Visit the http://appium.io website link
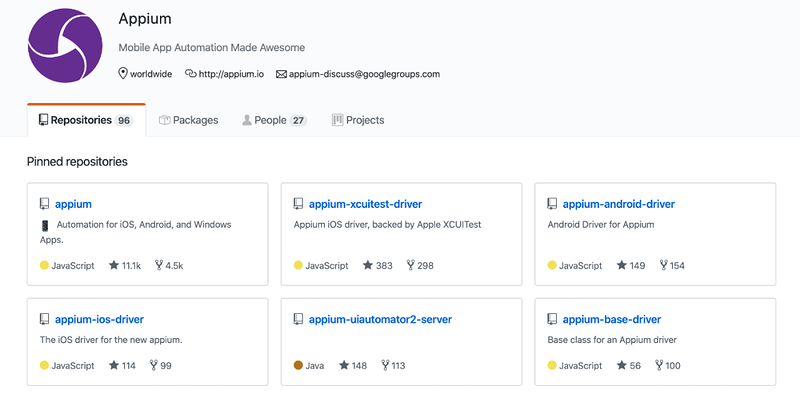Image resolution: width=800 pixels, height=402 pixels. 231,74
